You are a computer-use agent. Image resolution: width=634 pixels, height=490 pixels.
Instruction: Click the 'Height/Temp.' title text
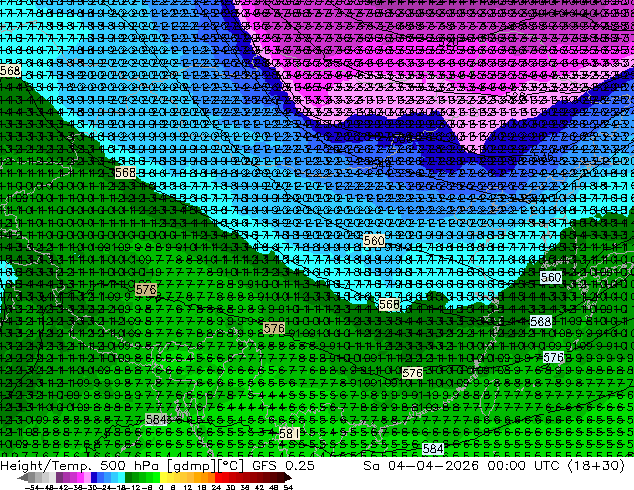click(x=46, y=465)
